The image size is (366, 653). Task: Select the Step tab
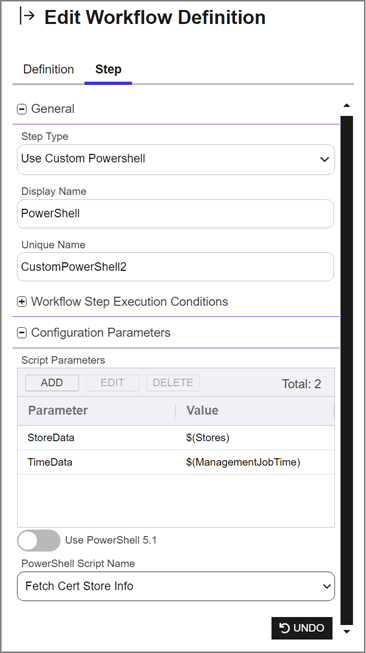coord(108,69)
